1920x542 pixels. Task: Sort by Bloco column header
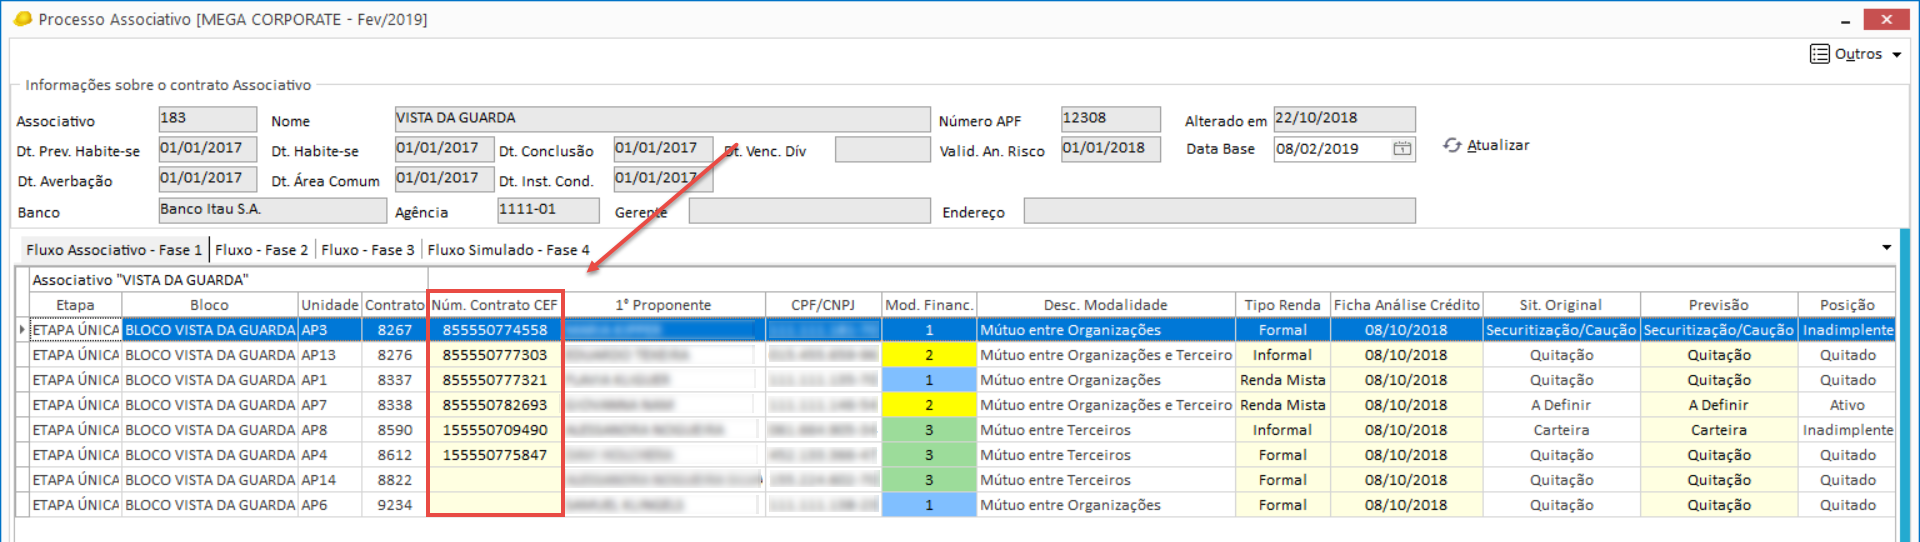pos(209,305)
